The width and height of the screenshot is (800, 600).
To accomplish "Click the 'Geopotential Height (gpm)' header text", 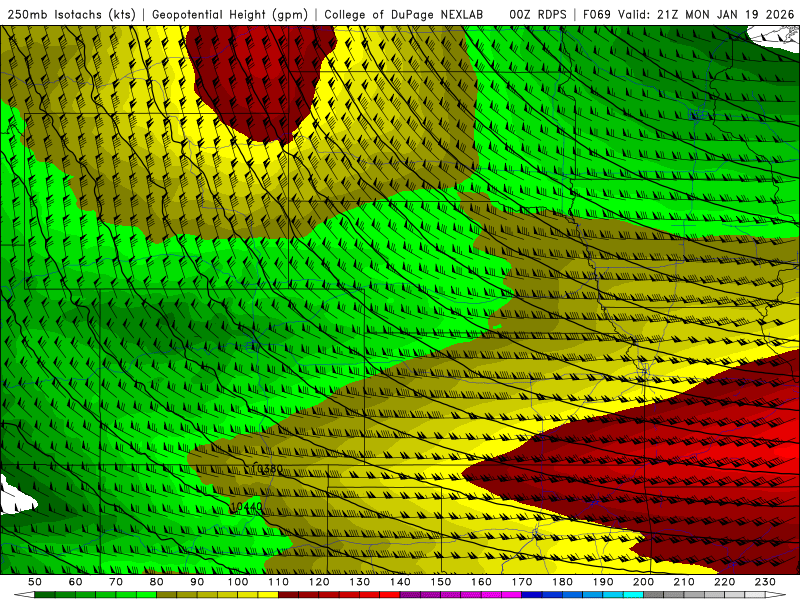I will click(x=230, y=14).
